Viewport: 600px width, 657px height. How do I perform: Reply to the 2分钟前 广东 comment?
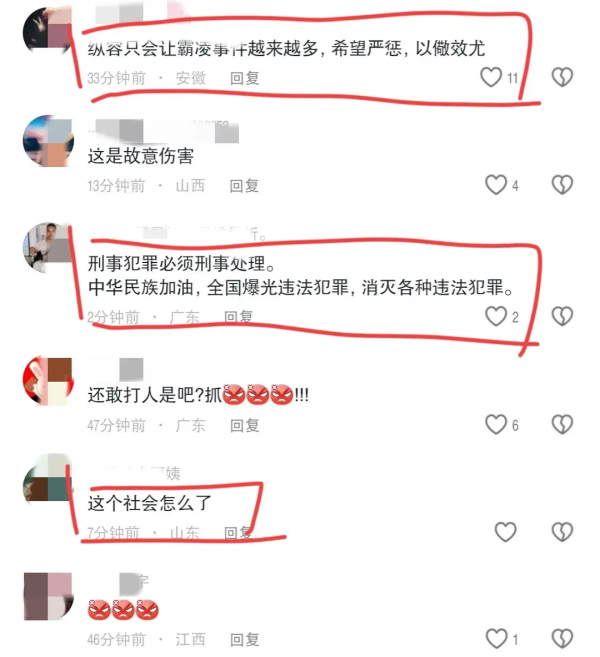(238, 317)
